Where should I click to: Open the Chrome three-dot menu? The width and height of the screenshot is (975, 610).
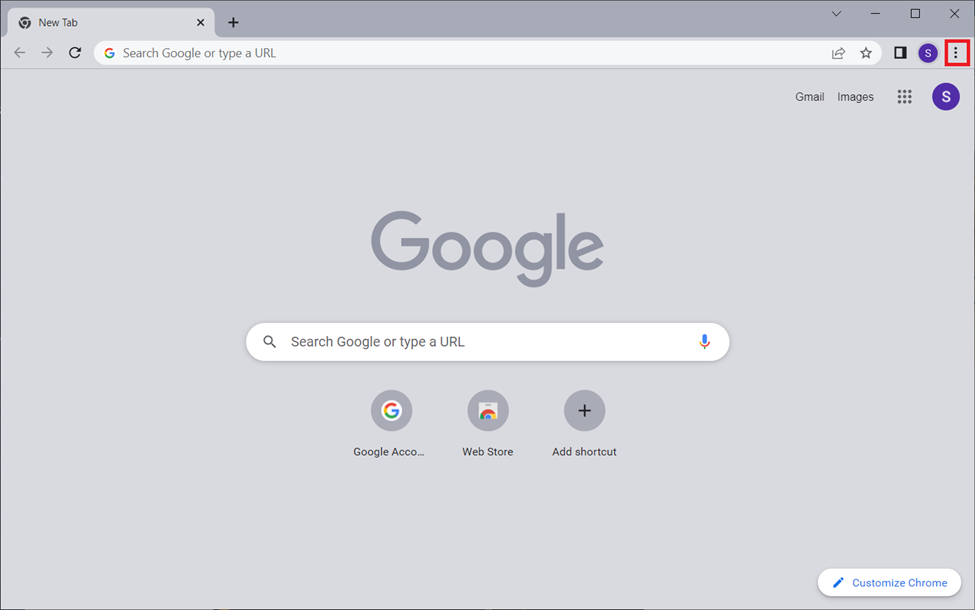point(956,53)
